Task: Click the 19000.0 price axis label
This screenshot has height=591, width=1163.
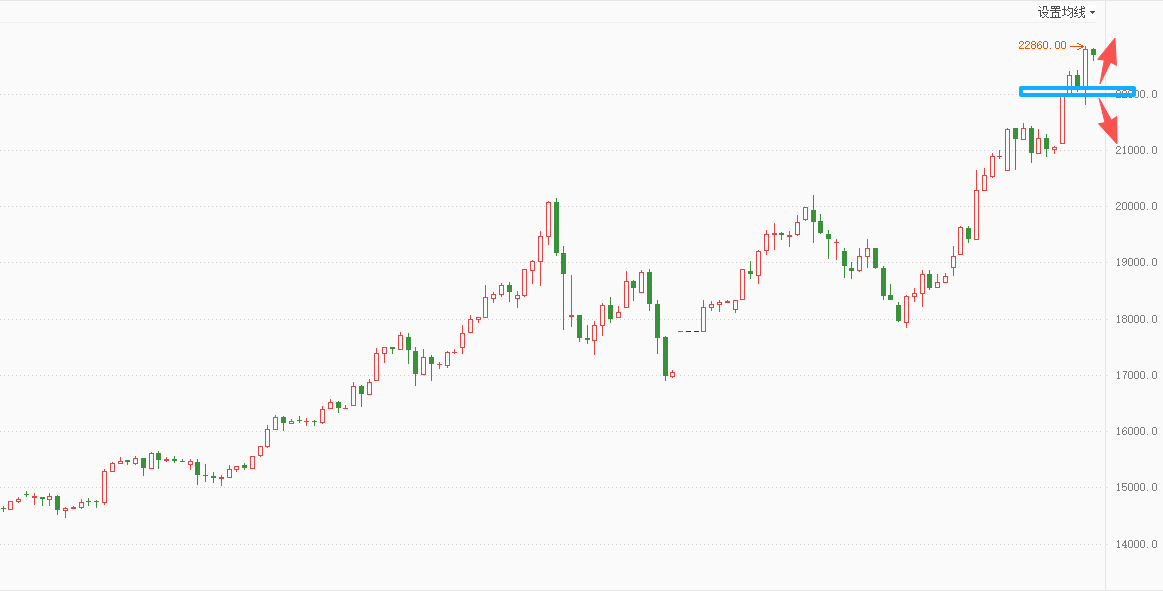Action: point(1137,262)
